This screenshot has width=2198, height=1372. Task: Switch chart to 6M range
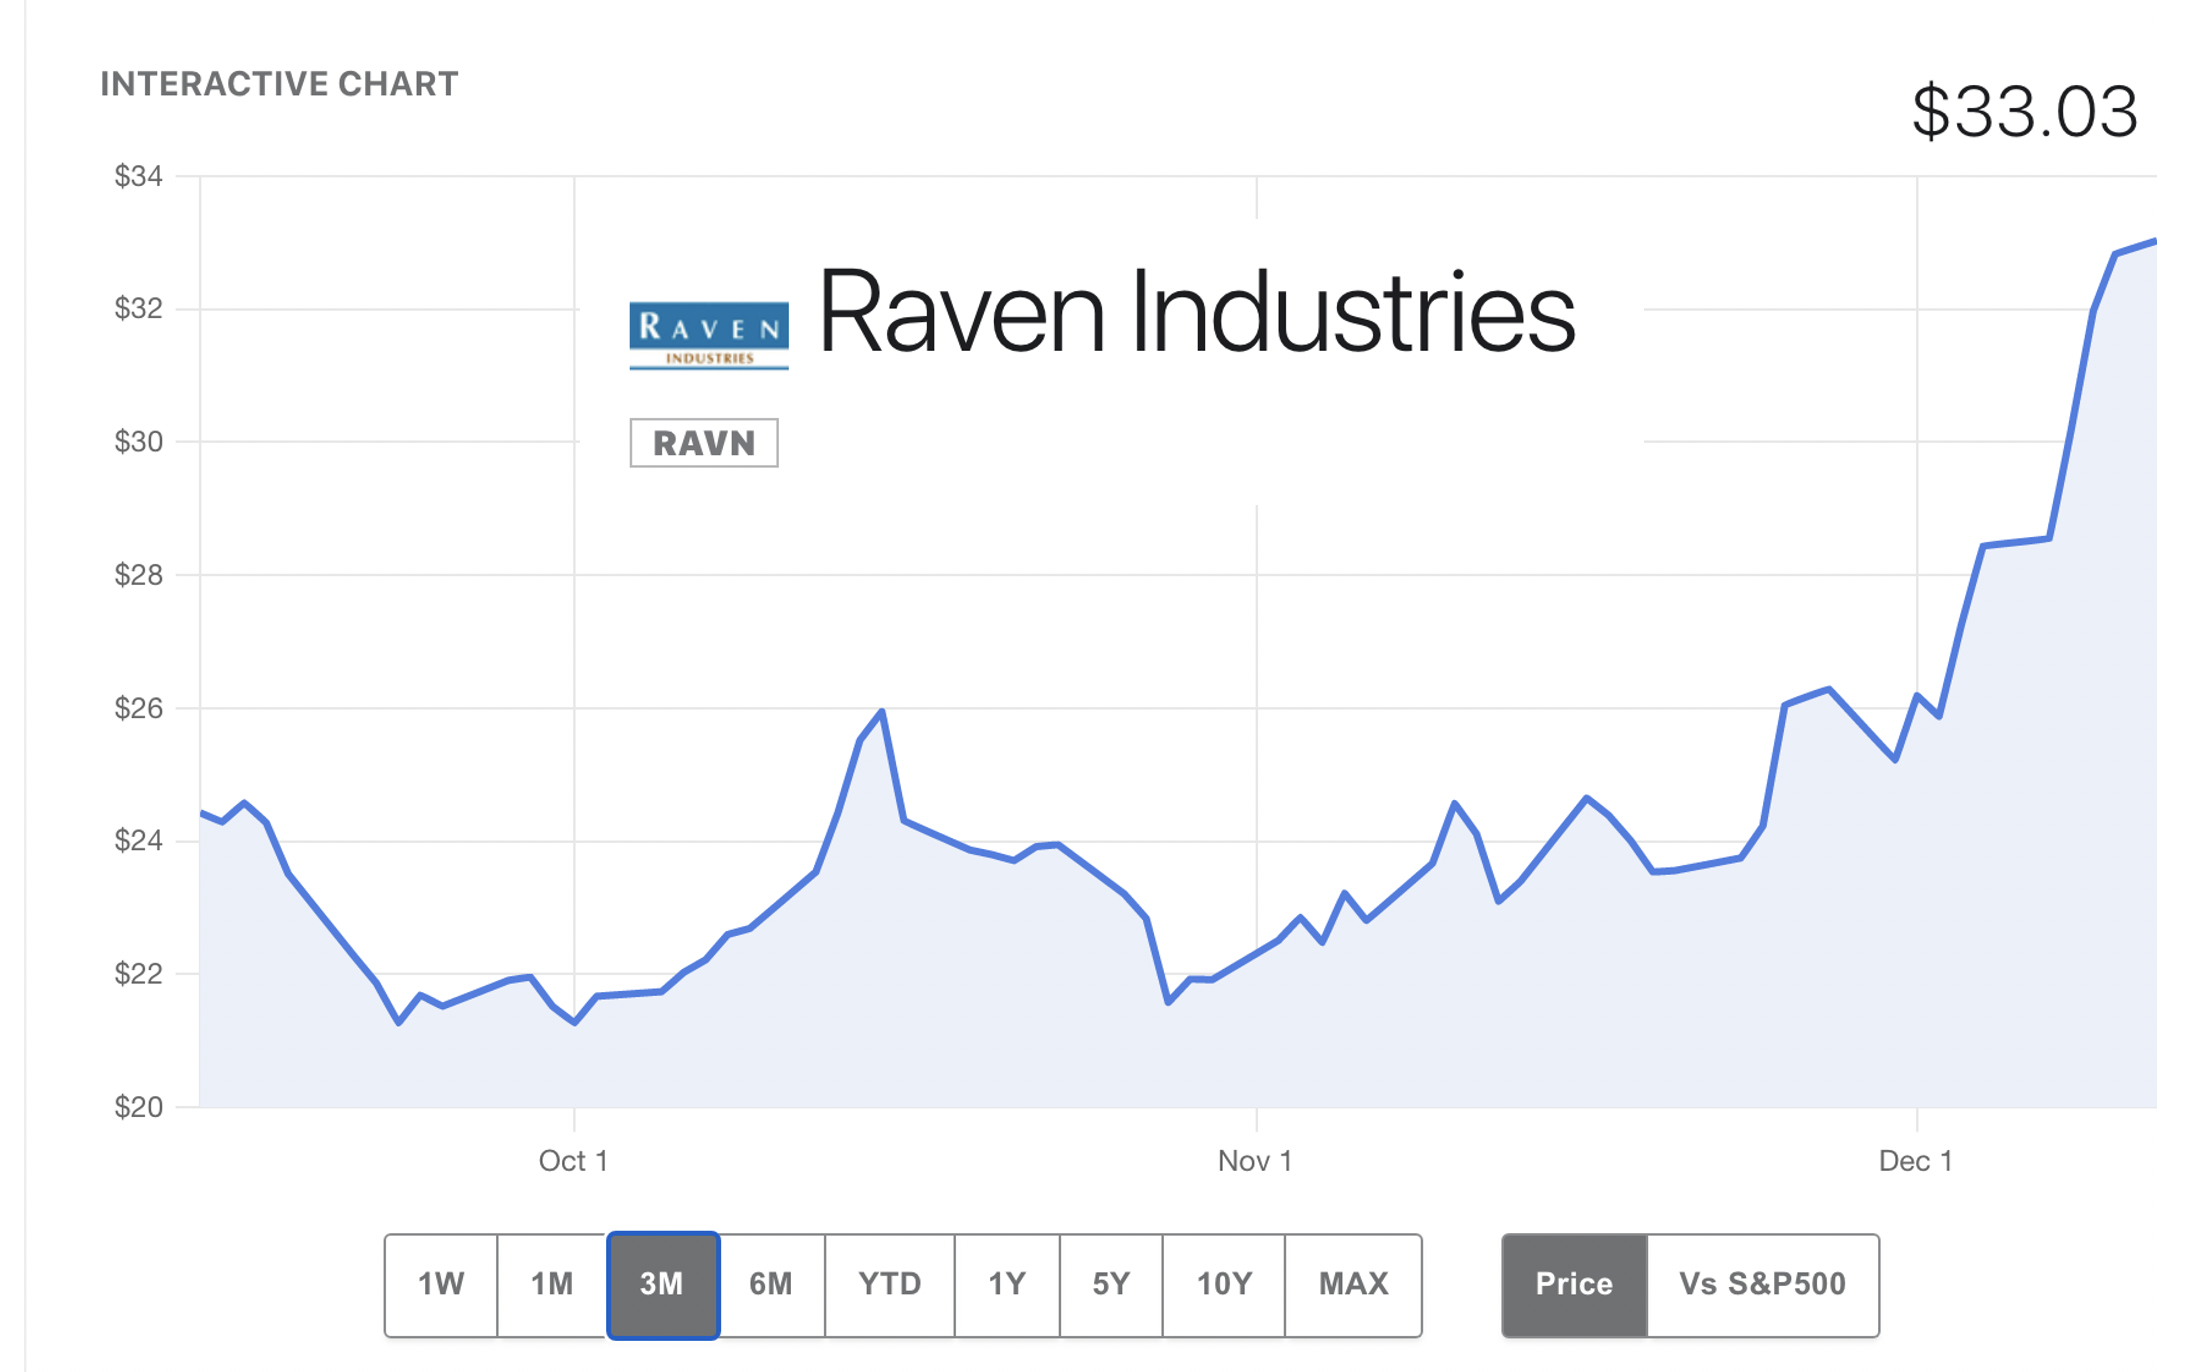click(771, 1284)
